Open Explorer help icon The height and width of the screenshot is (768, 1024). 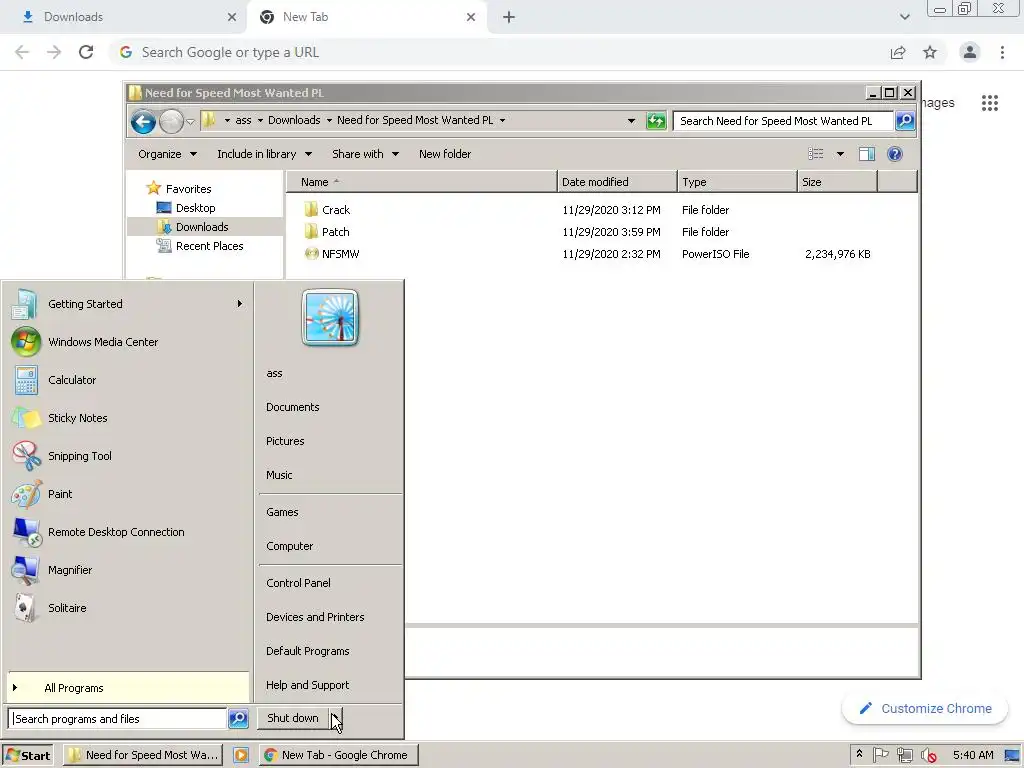click(895, 154)
